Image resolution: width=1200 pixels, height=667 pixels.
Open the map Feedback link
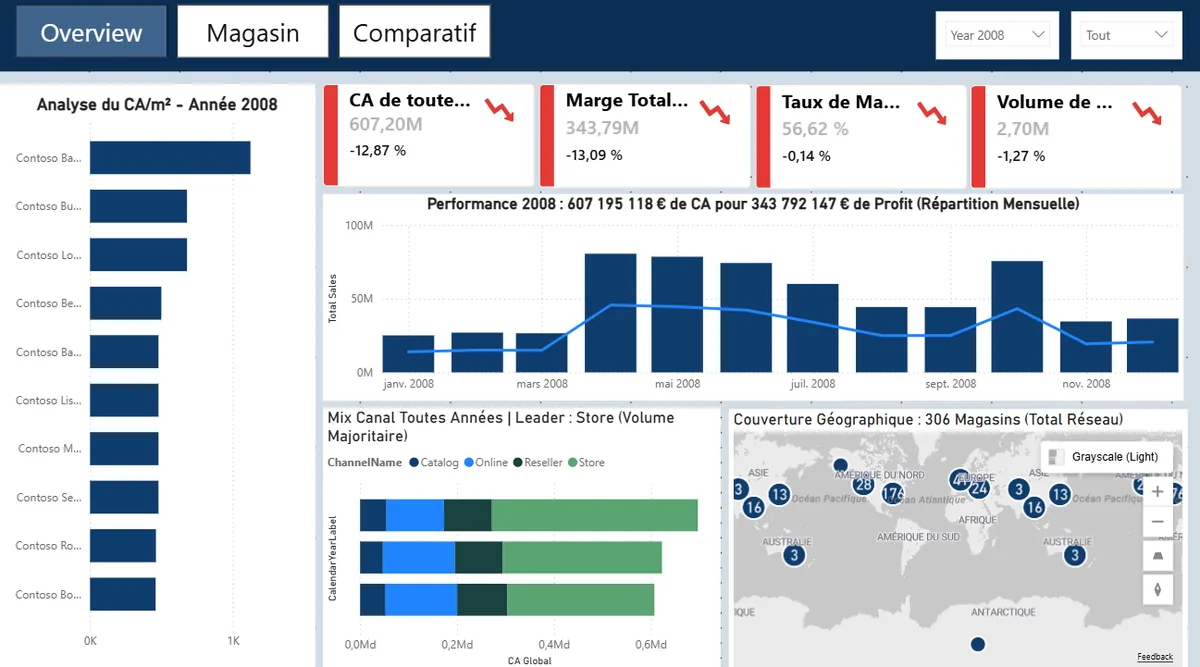[x=1155, y=657]
